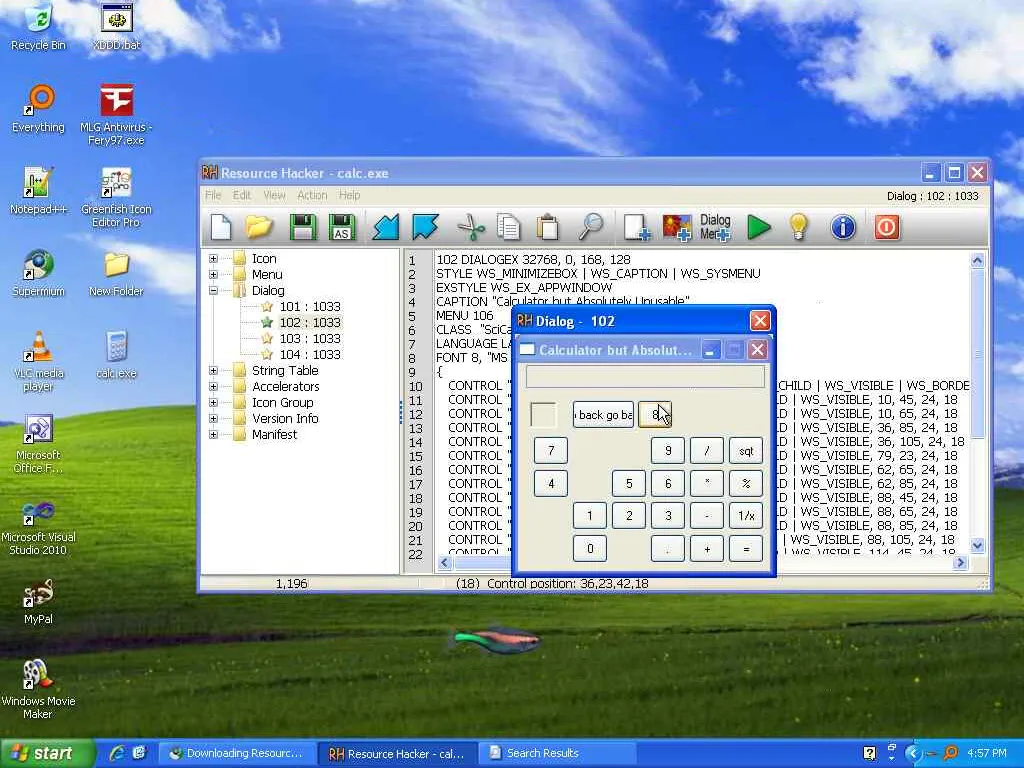Add an image resource with the picture-plus icon
This screenshot has height=768, width=1024.
point(677,227)
